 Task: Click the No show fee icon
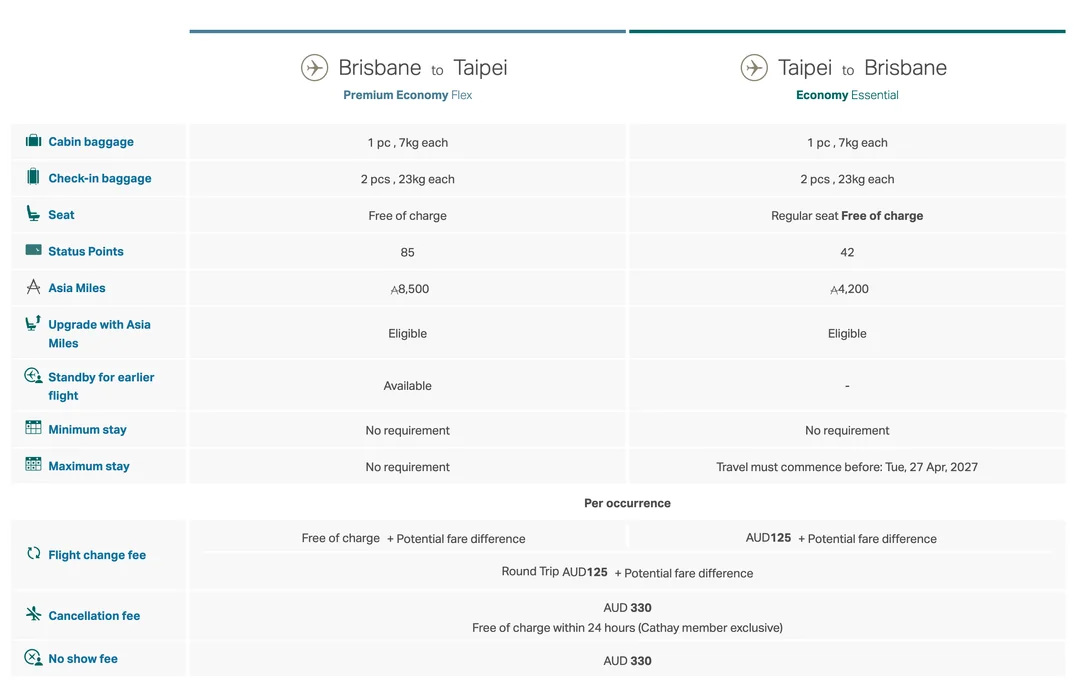coord(33,658)
